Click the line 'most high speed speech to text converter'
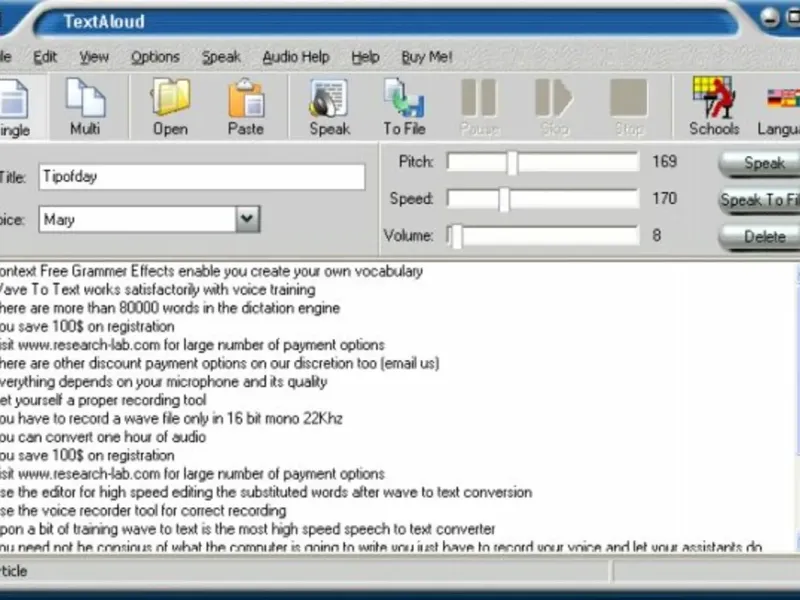 click(x=247, y=529)
